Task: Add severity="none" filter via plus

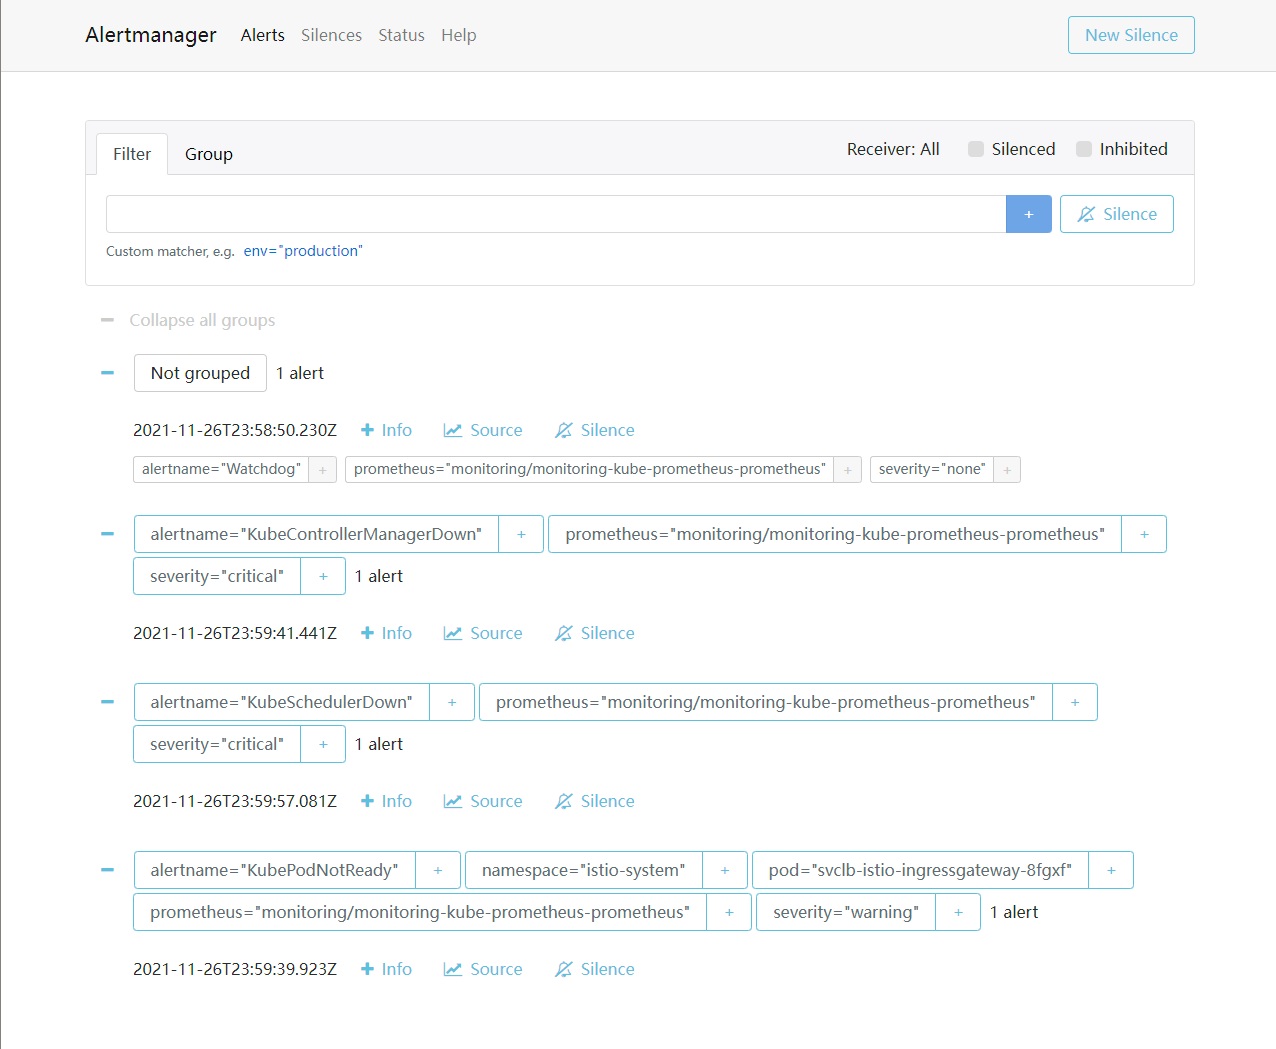Action: 1007,469
